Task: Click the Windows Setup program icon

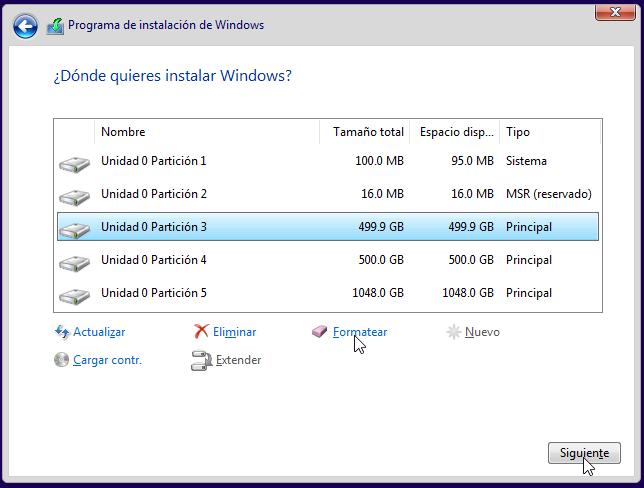Action: 55,26
